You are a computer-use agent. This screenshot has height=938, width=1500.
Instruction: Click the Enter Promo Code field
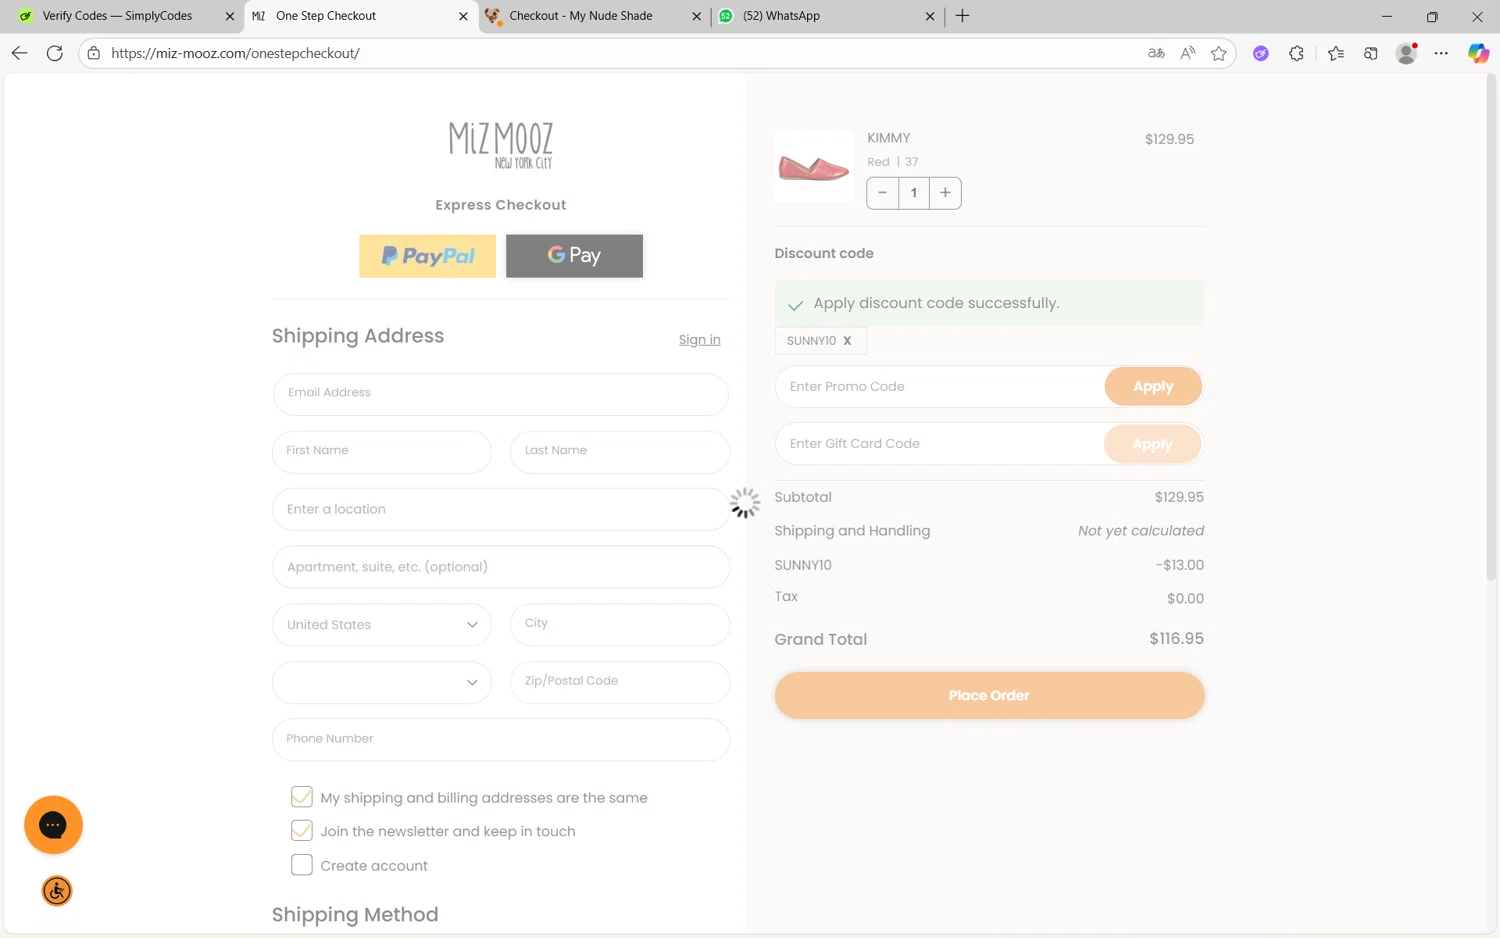click(940, 387)
